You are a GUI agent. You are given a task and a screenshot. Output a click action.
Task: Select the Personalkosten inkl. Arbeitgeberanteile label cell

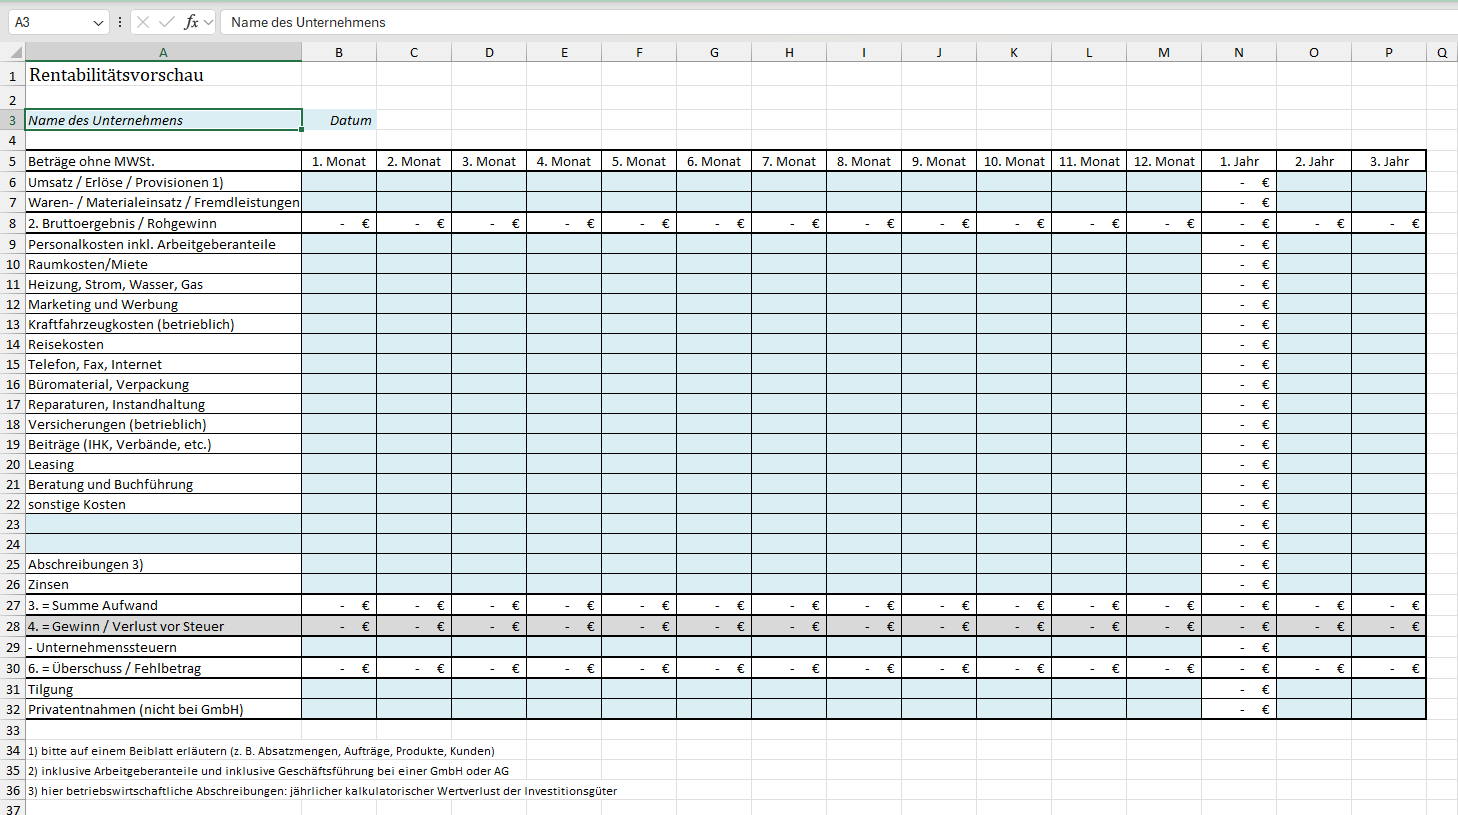pos(163,244)
